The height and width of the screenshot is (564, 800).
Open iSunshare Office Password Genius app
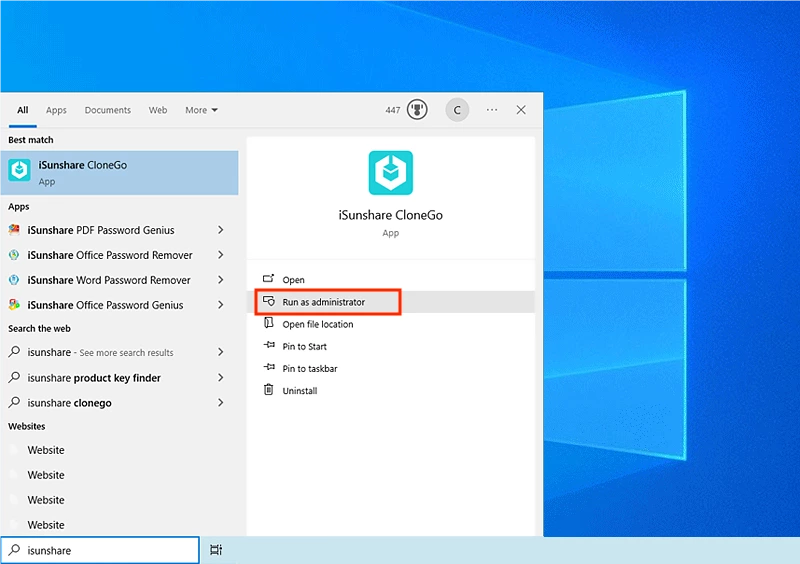[105, 305]
